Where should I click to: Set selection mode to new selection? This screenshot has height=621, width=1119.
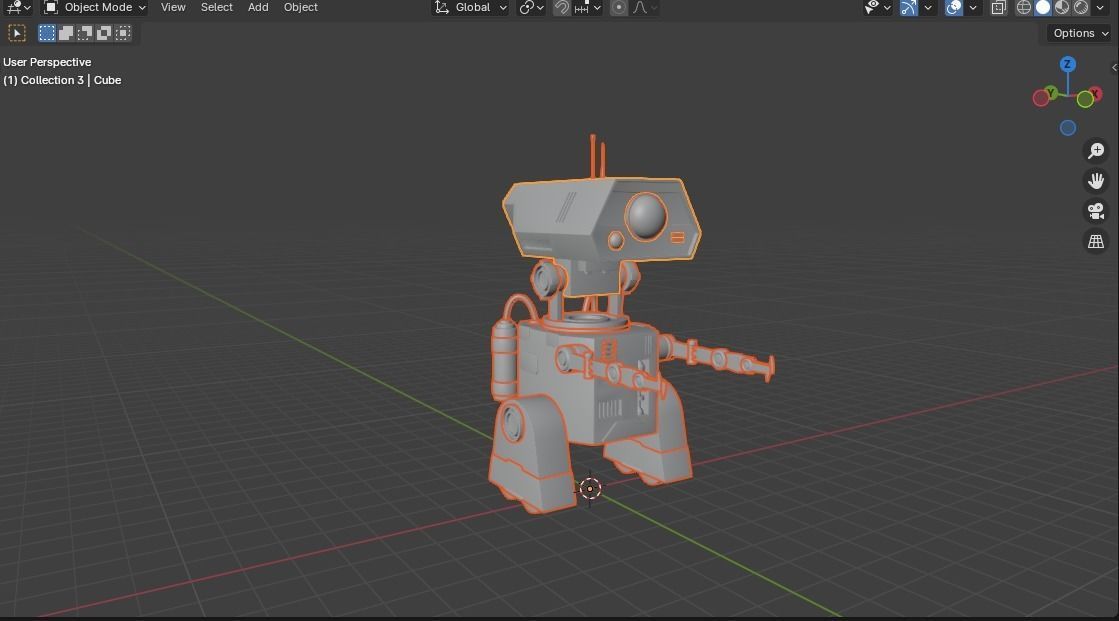47,33
